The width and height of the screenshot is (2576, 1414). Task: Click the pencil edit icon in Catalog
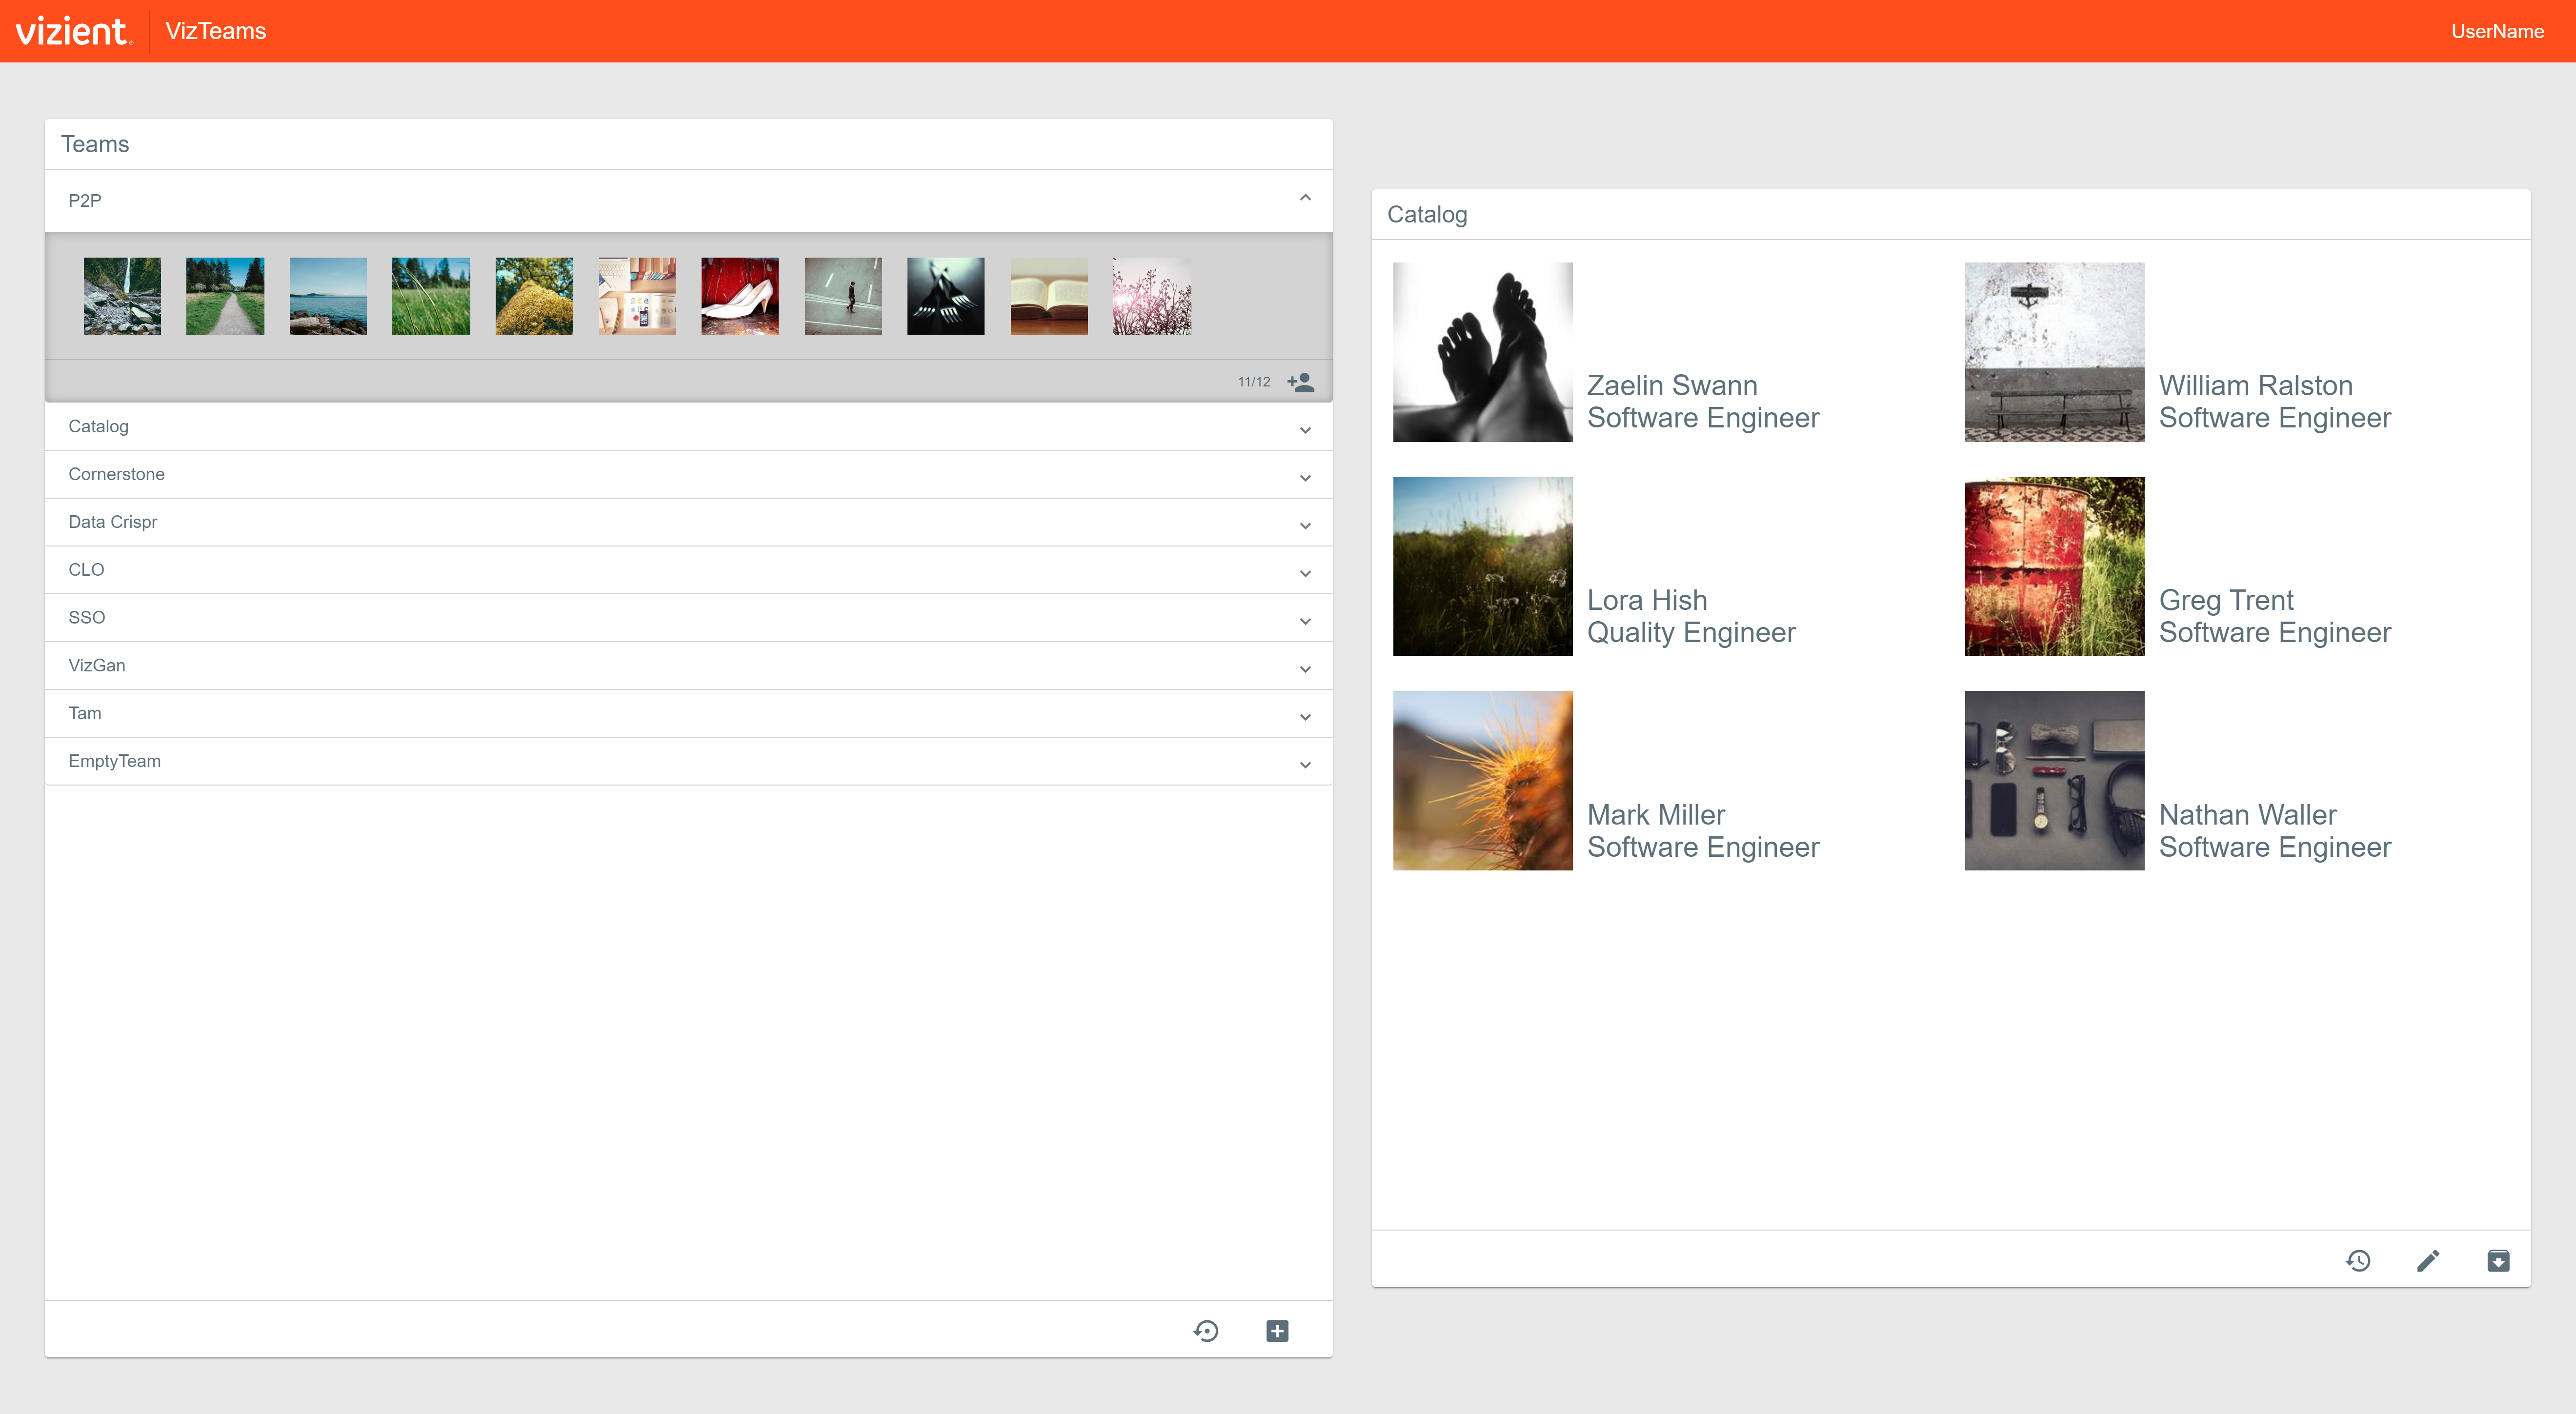(2428, 1261)
